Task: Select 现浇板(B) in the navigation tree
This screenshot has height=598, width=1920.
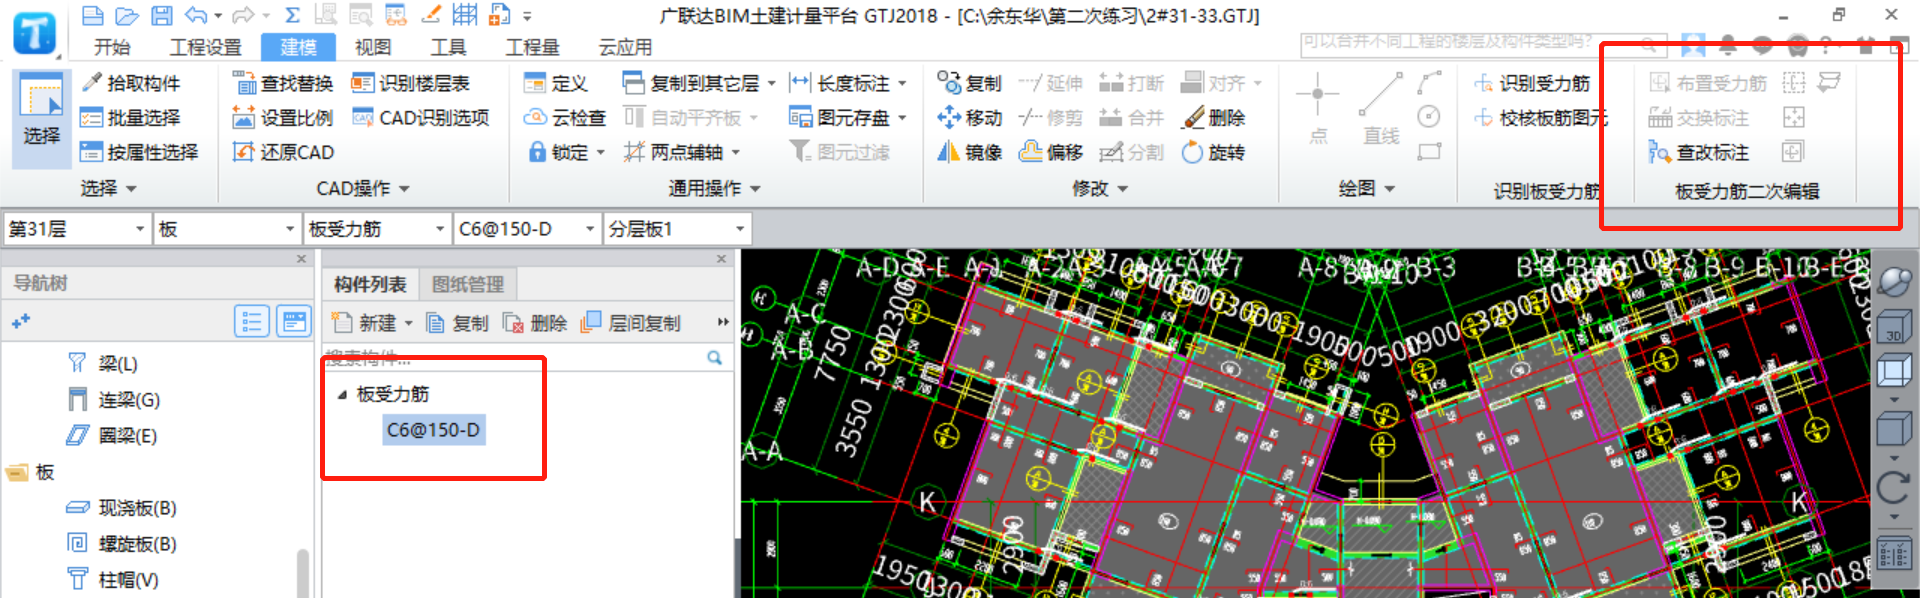Action: [122, 508]
